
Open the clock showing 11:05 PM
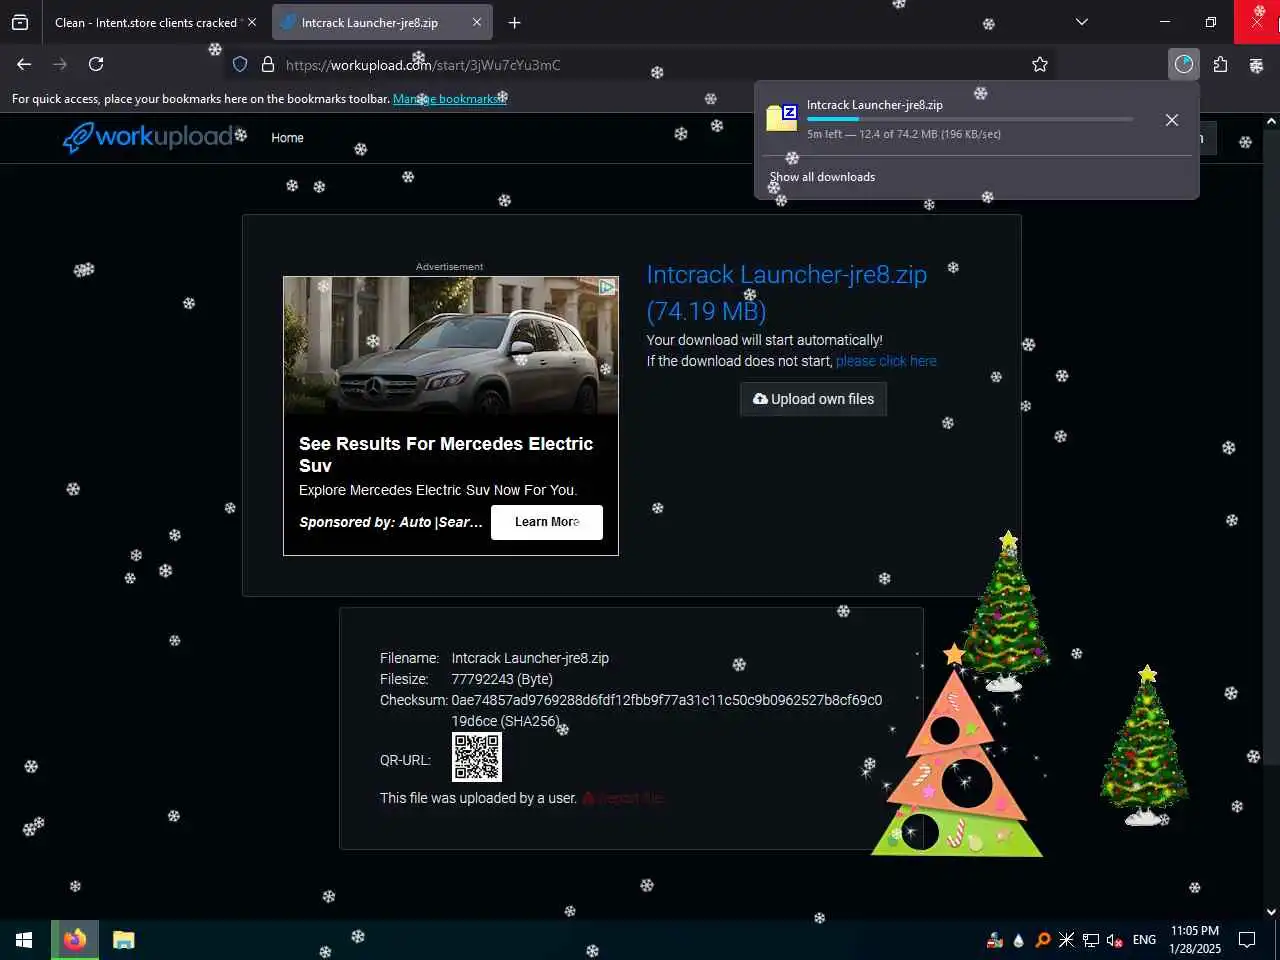(1195, 940)
